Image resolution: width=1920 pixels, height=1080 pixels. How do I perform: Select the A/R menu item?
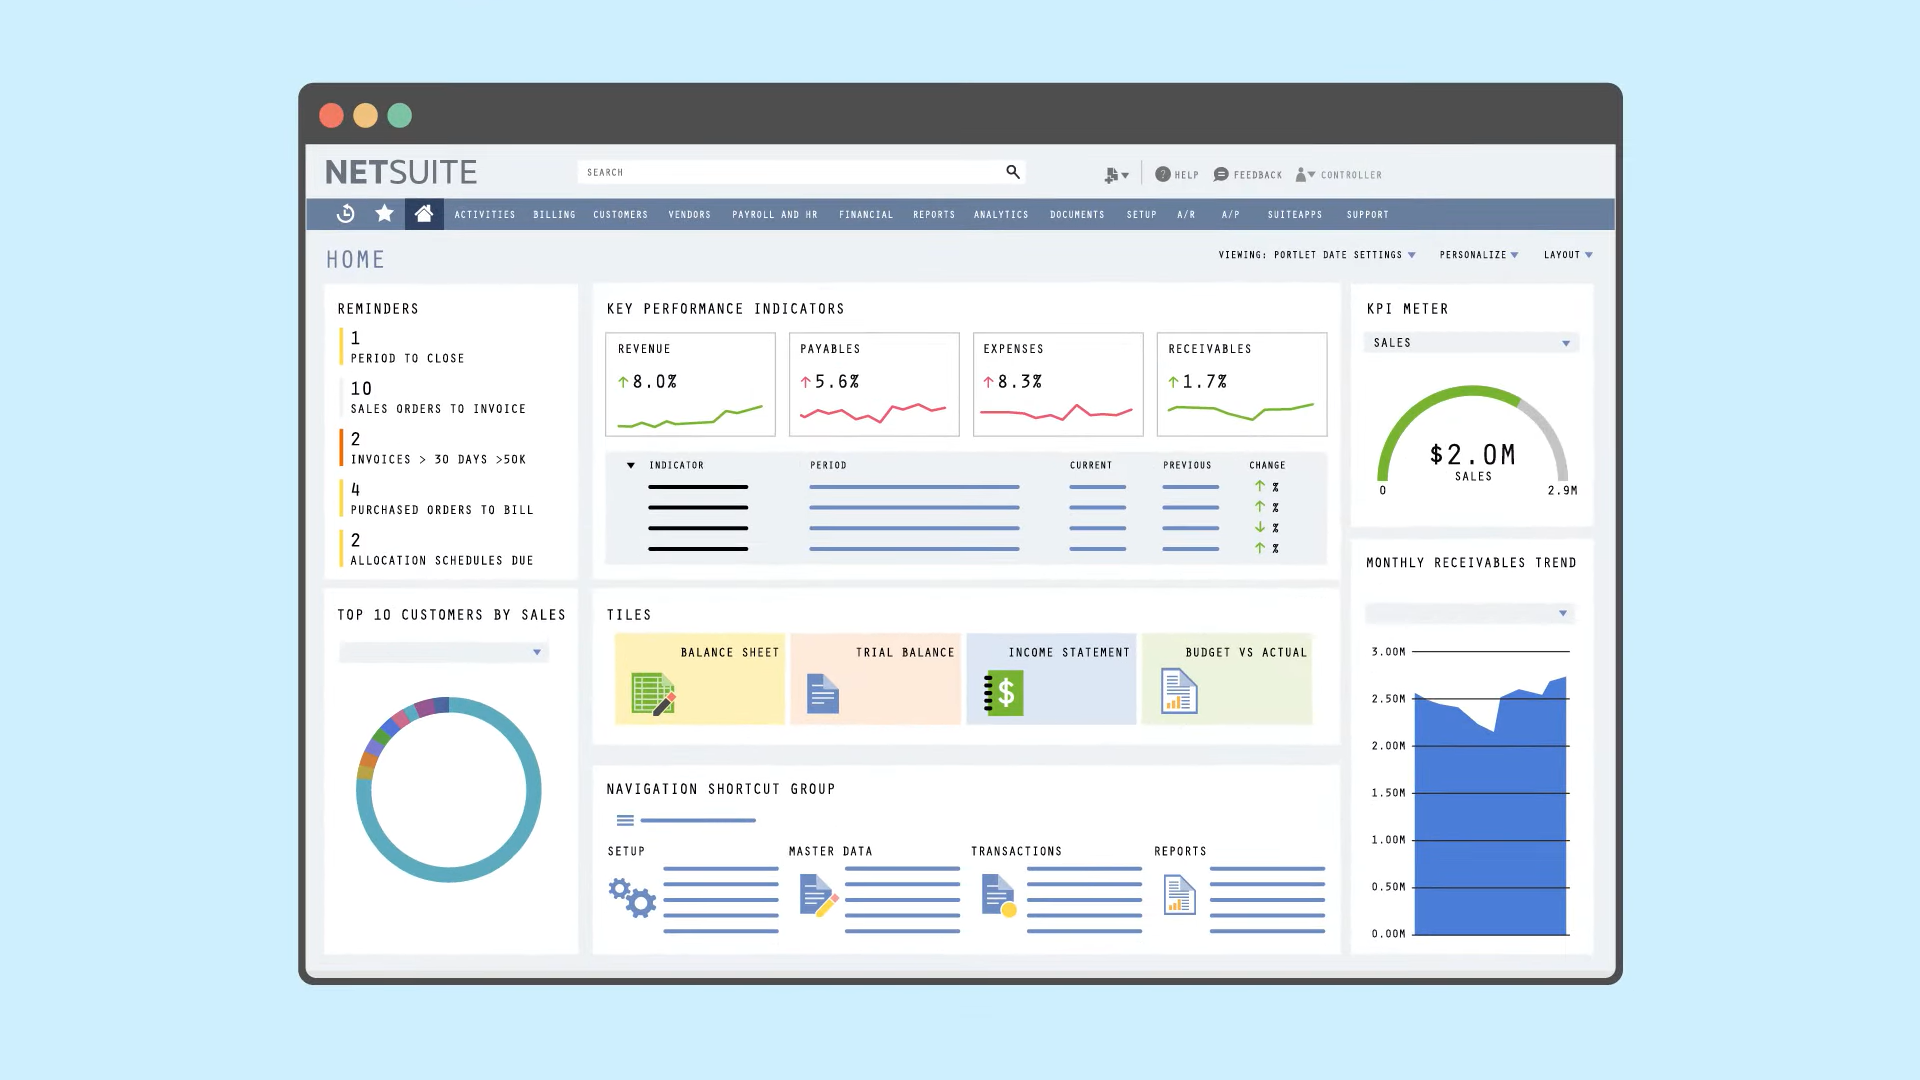[1186, 214]
